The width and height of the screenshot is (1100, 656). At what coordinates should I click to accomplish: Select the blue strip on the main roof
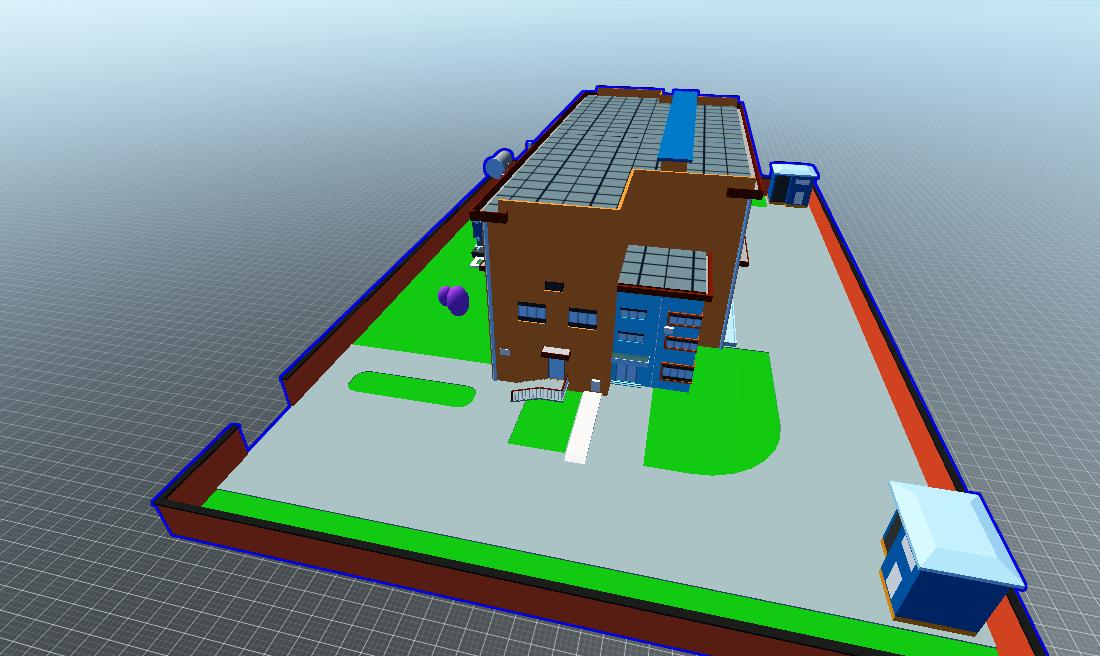click(679, 126)
